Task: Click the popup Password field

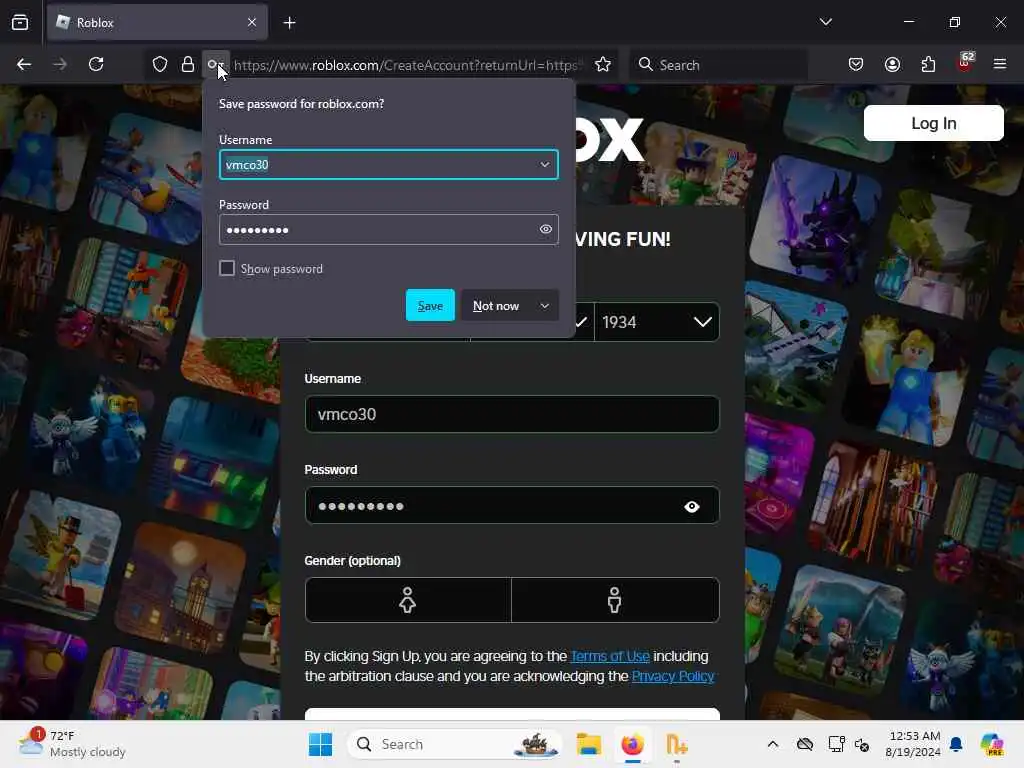Action: pyautogui.click(x=389, y=229)
